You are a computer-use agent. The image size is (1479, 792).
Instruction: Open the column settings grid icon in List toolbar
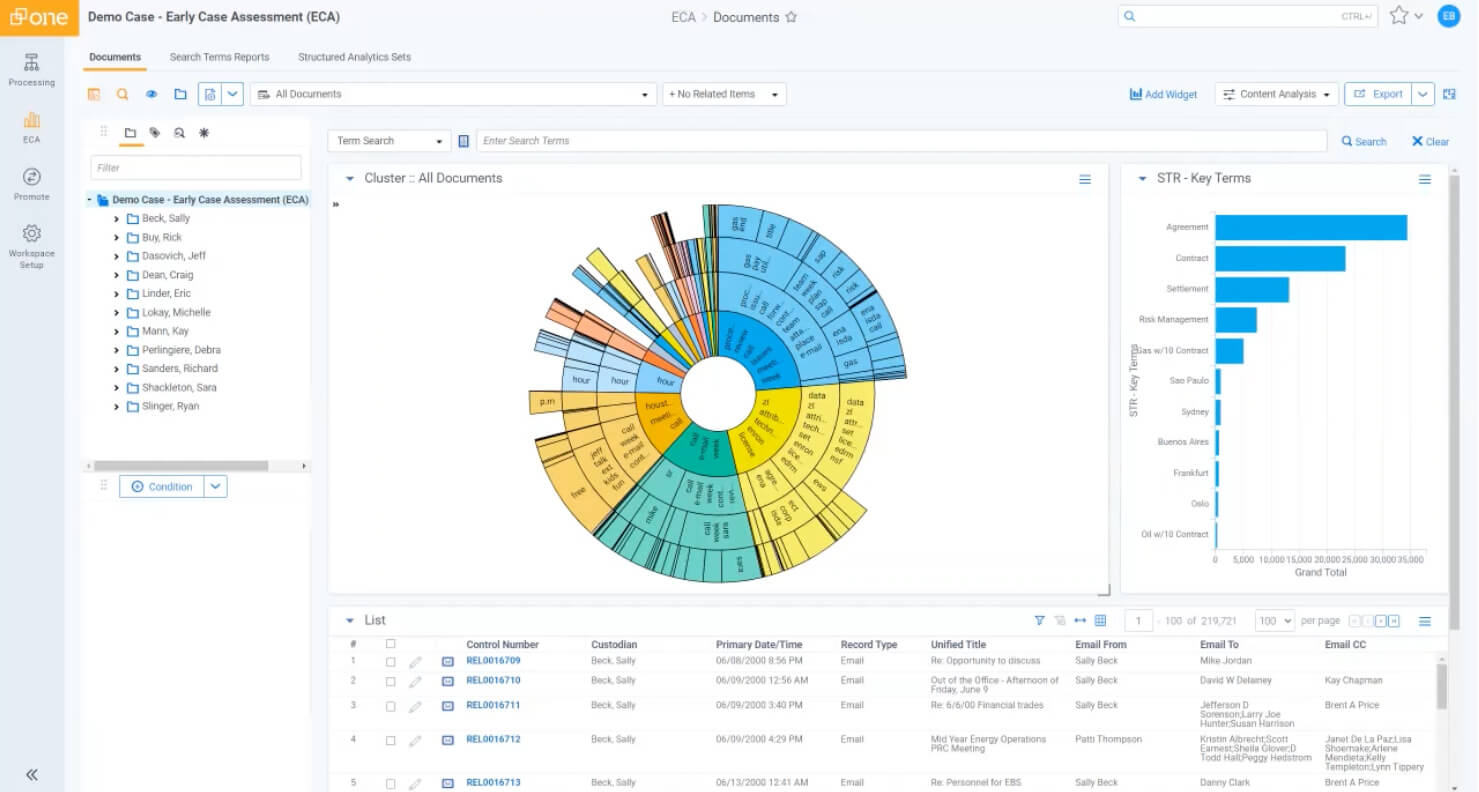[1099, 620]
